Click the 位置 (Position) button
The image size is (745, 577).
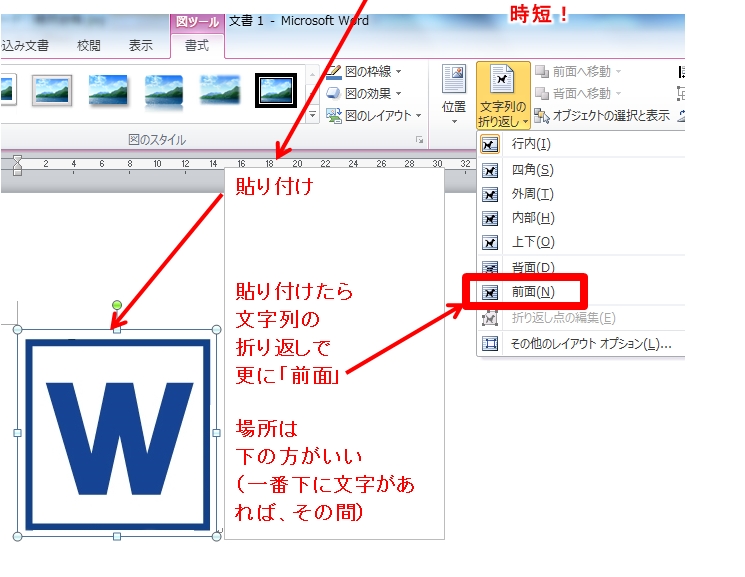pyautogui.click(x=454, y=95)
